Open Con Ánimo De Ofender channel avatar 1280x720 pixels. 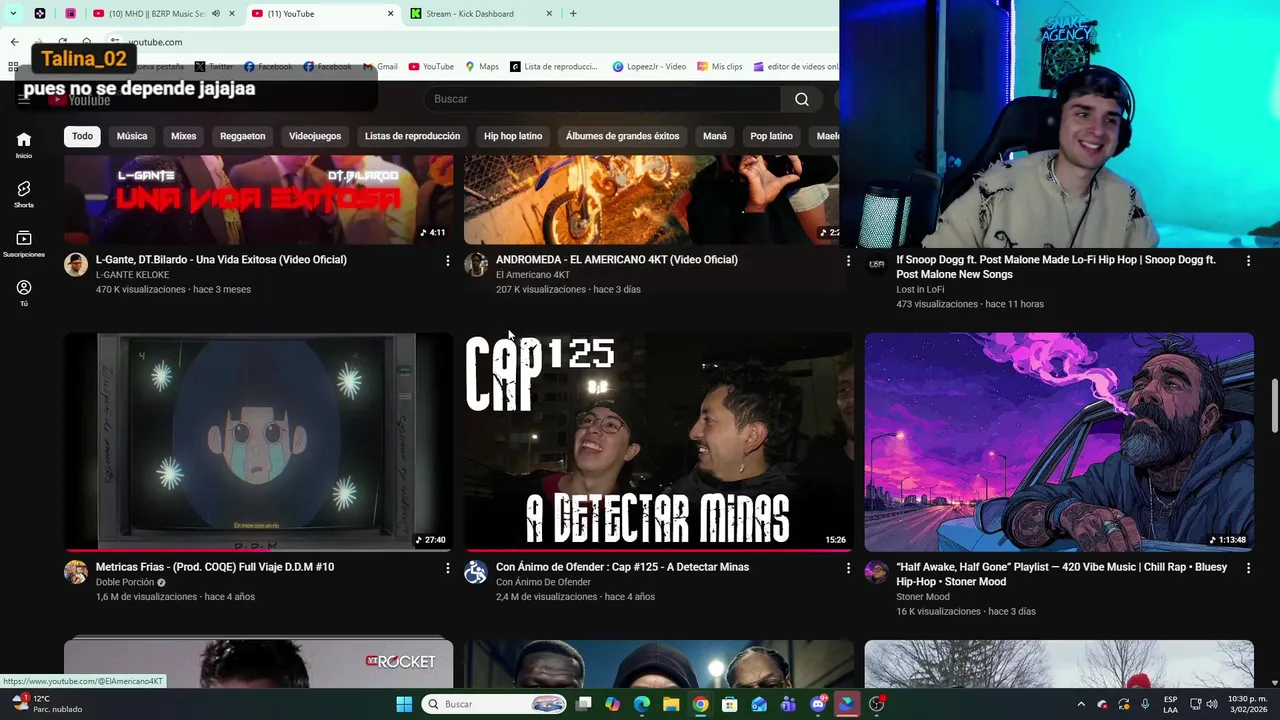(x=476, y=572)
